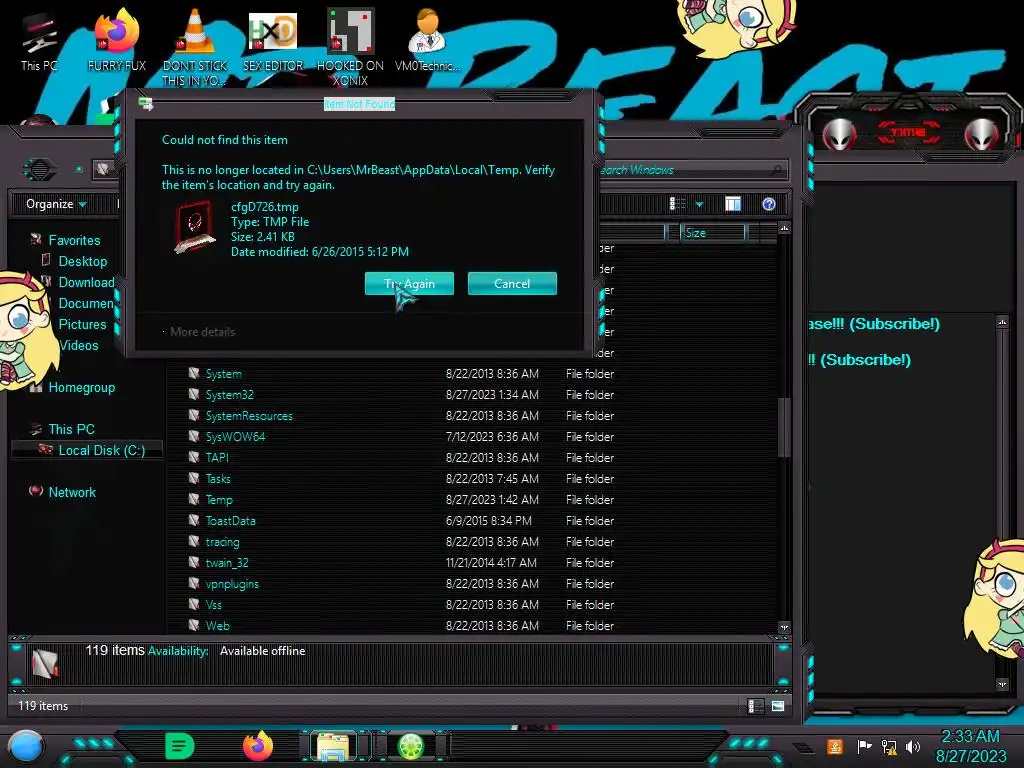Open the Action Center flag icon
1024x768 pixels.
pyautogui.click(x=864, y=746)
